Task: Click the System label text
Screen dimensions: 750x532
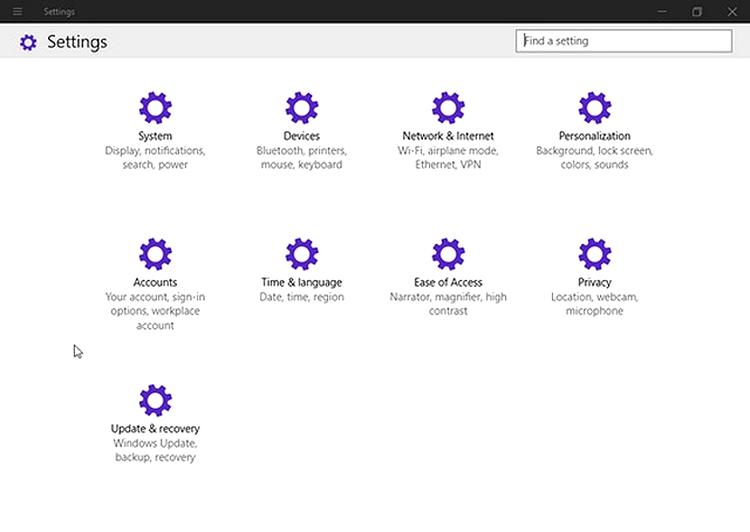Action: click(x=155, y=136)
